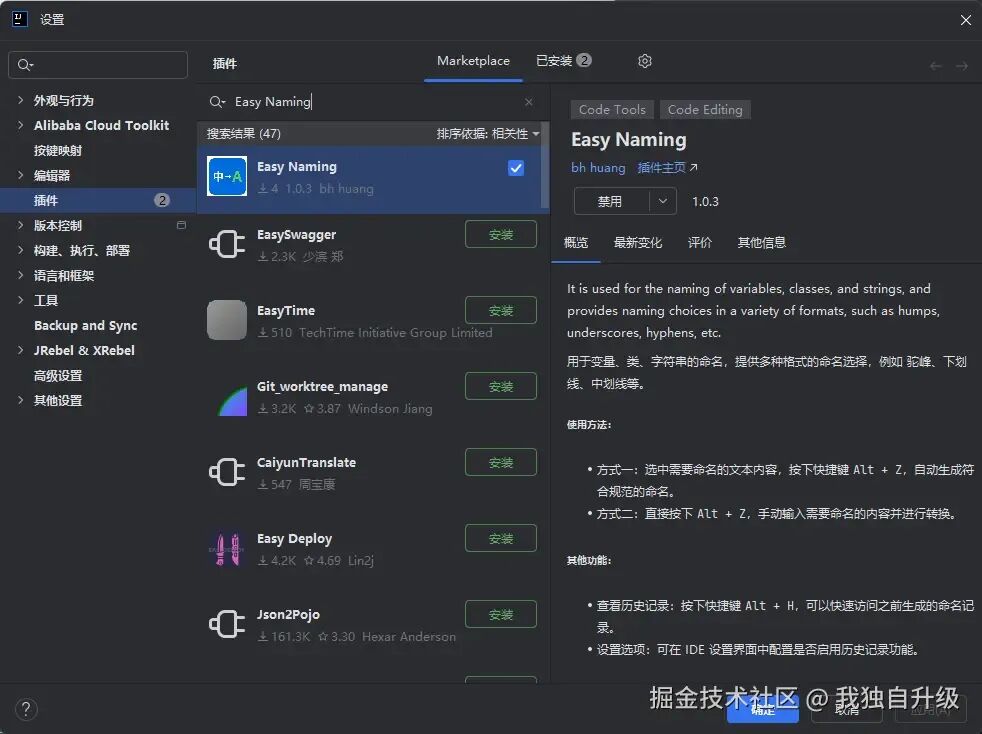Disable the Easy Naming plugin checkbox
This screenshot has height=734, width=982.
[516, 168]
